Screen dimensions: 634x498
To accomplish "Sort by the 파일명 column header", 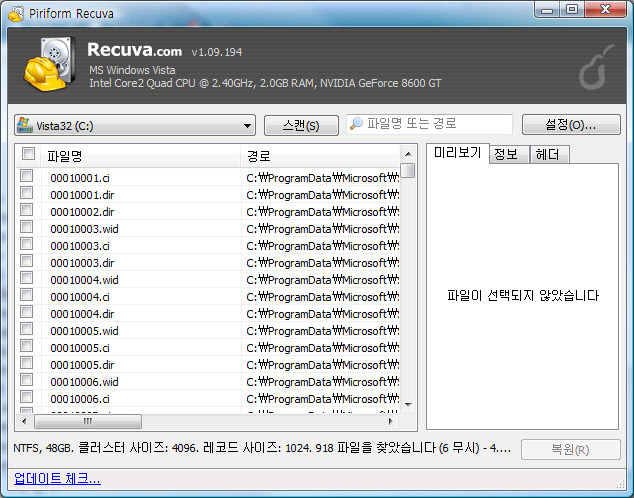I will click(141, 156).
